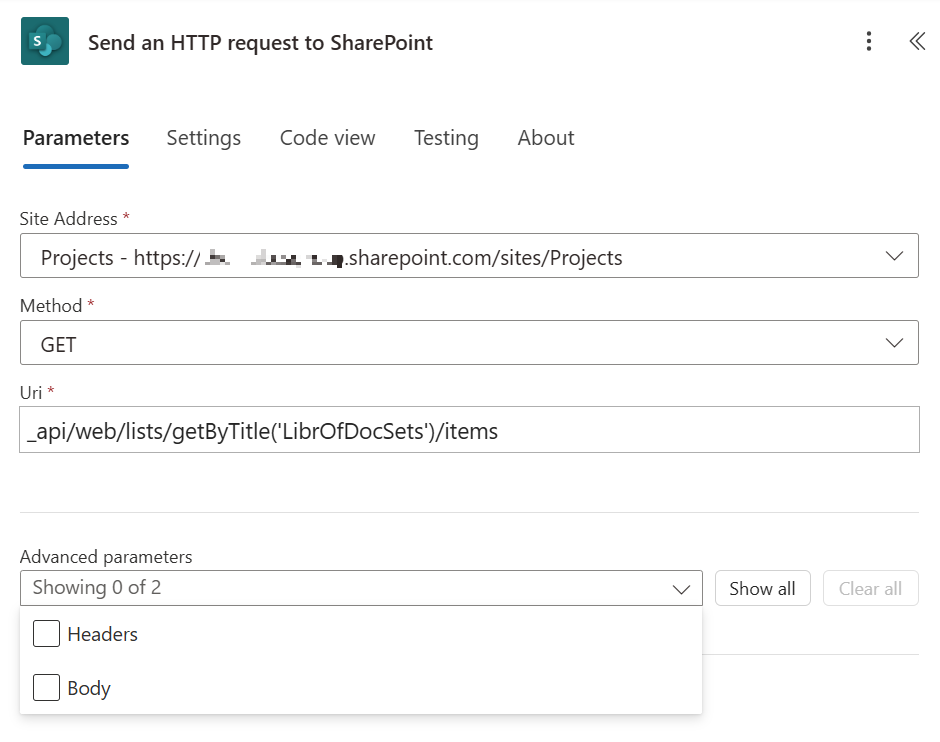This screenshot has height=742, width=940.
Task: Click the Showing 0 of 2 combo box
Action: point(300,588)
